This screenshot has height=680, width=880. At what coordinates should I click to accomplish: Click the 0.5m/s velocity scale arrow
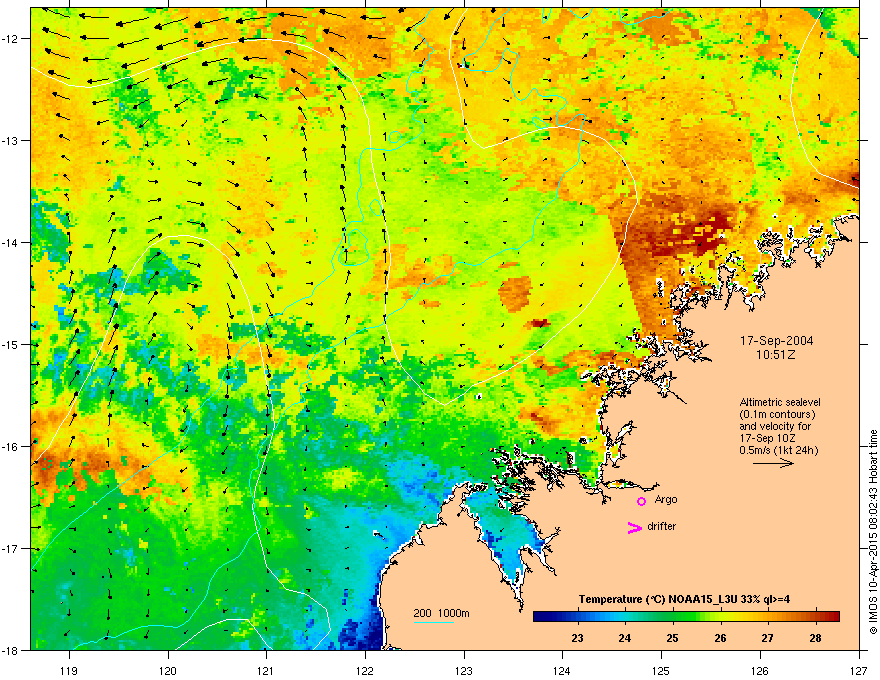coord(773,463)
